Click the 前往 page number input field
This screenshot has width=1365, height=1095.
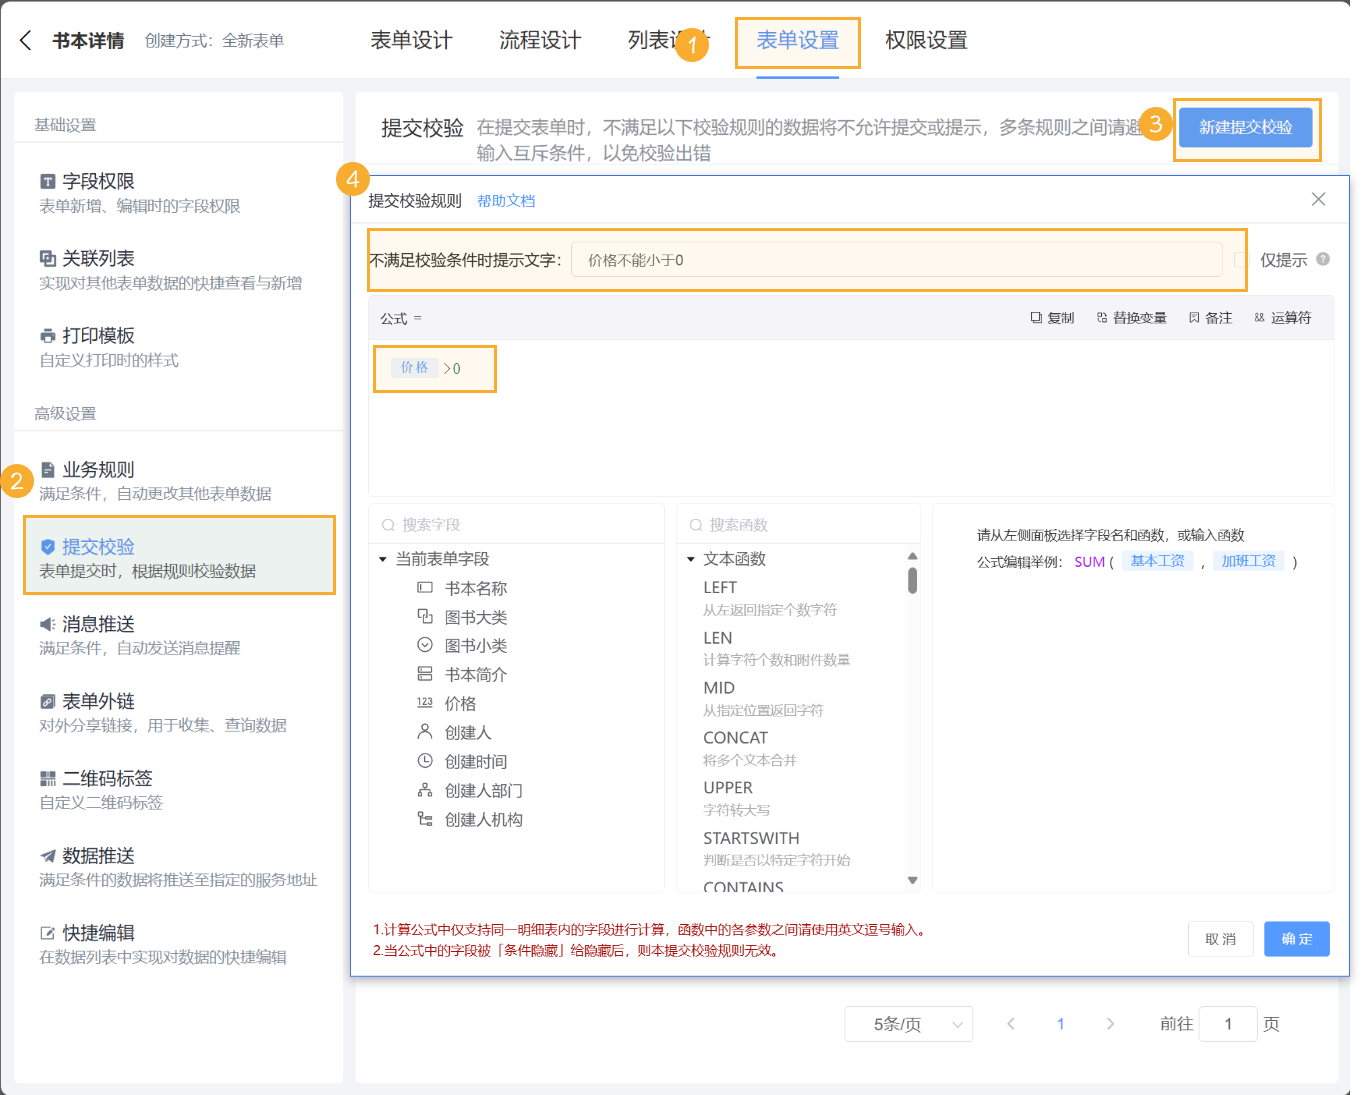coord(1228,1023)
